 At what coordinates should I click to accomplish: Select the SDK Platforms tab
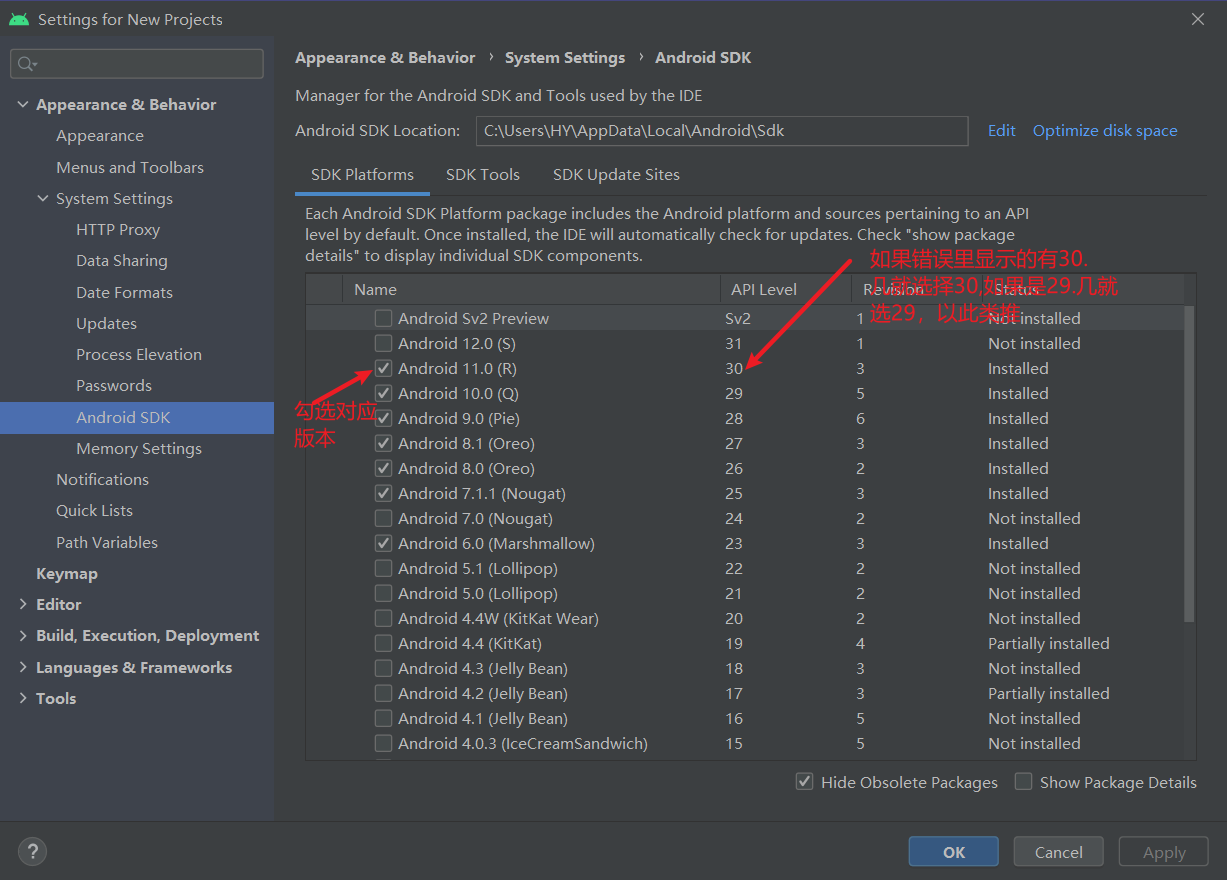(362, 174)
